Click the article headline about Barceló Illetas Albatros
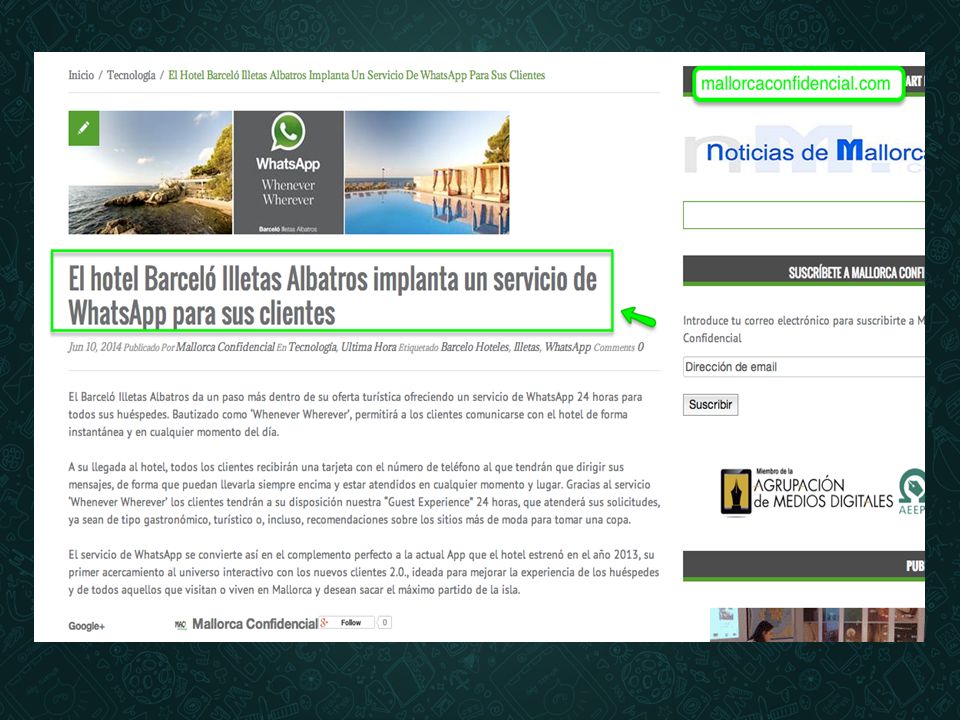 point(332,296)
